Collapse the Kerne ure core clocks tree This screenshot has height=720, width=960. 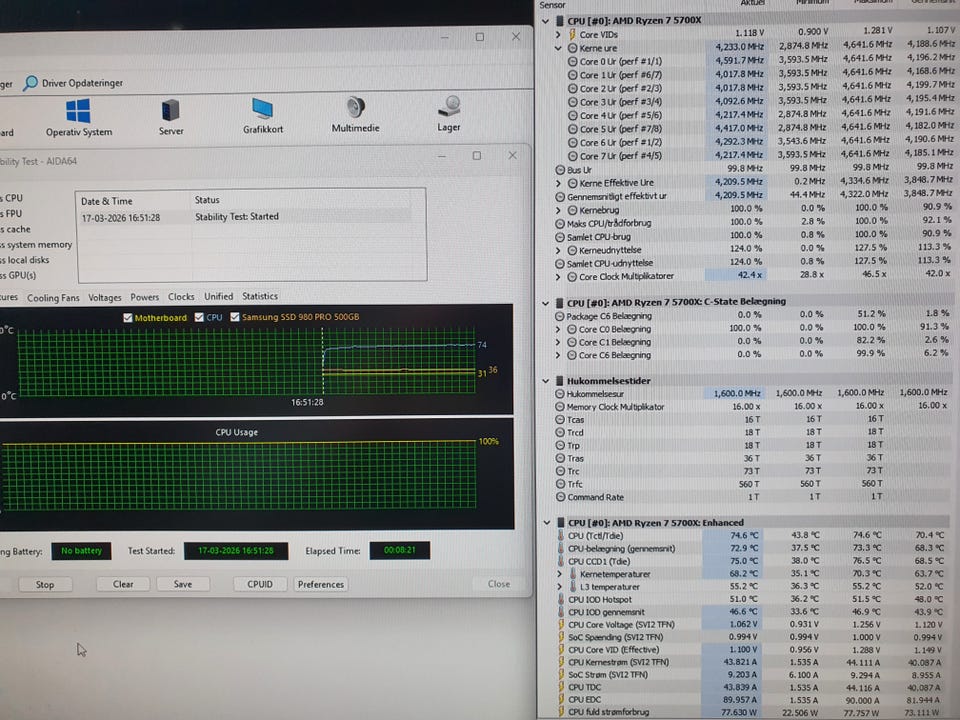(x=559, y=48)
